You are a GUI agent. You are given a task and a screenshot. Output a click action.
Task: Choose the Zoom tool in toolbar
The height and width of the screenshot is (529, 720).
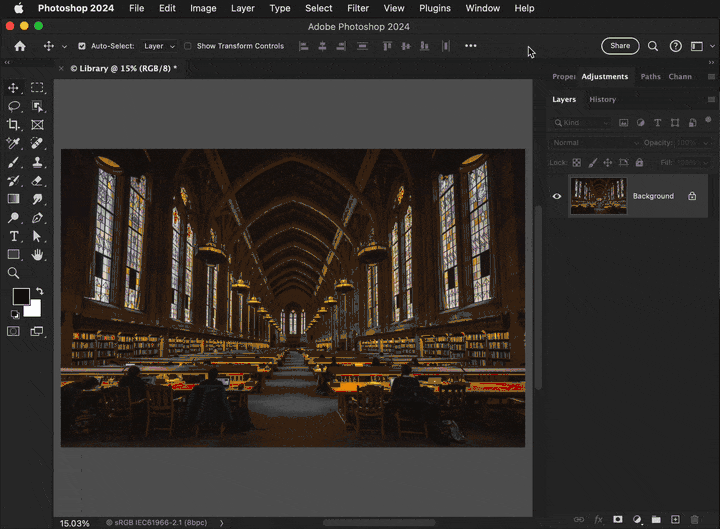point(14,273)
